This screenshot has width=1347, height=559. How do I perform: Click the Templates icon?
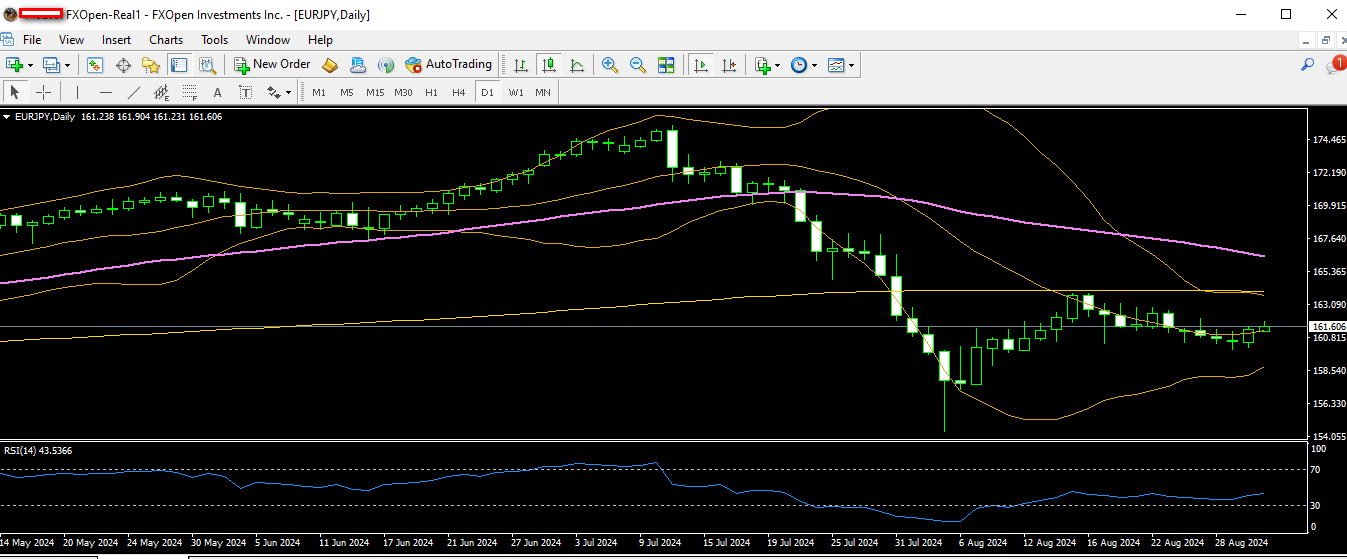pos(836,65)
